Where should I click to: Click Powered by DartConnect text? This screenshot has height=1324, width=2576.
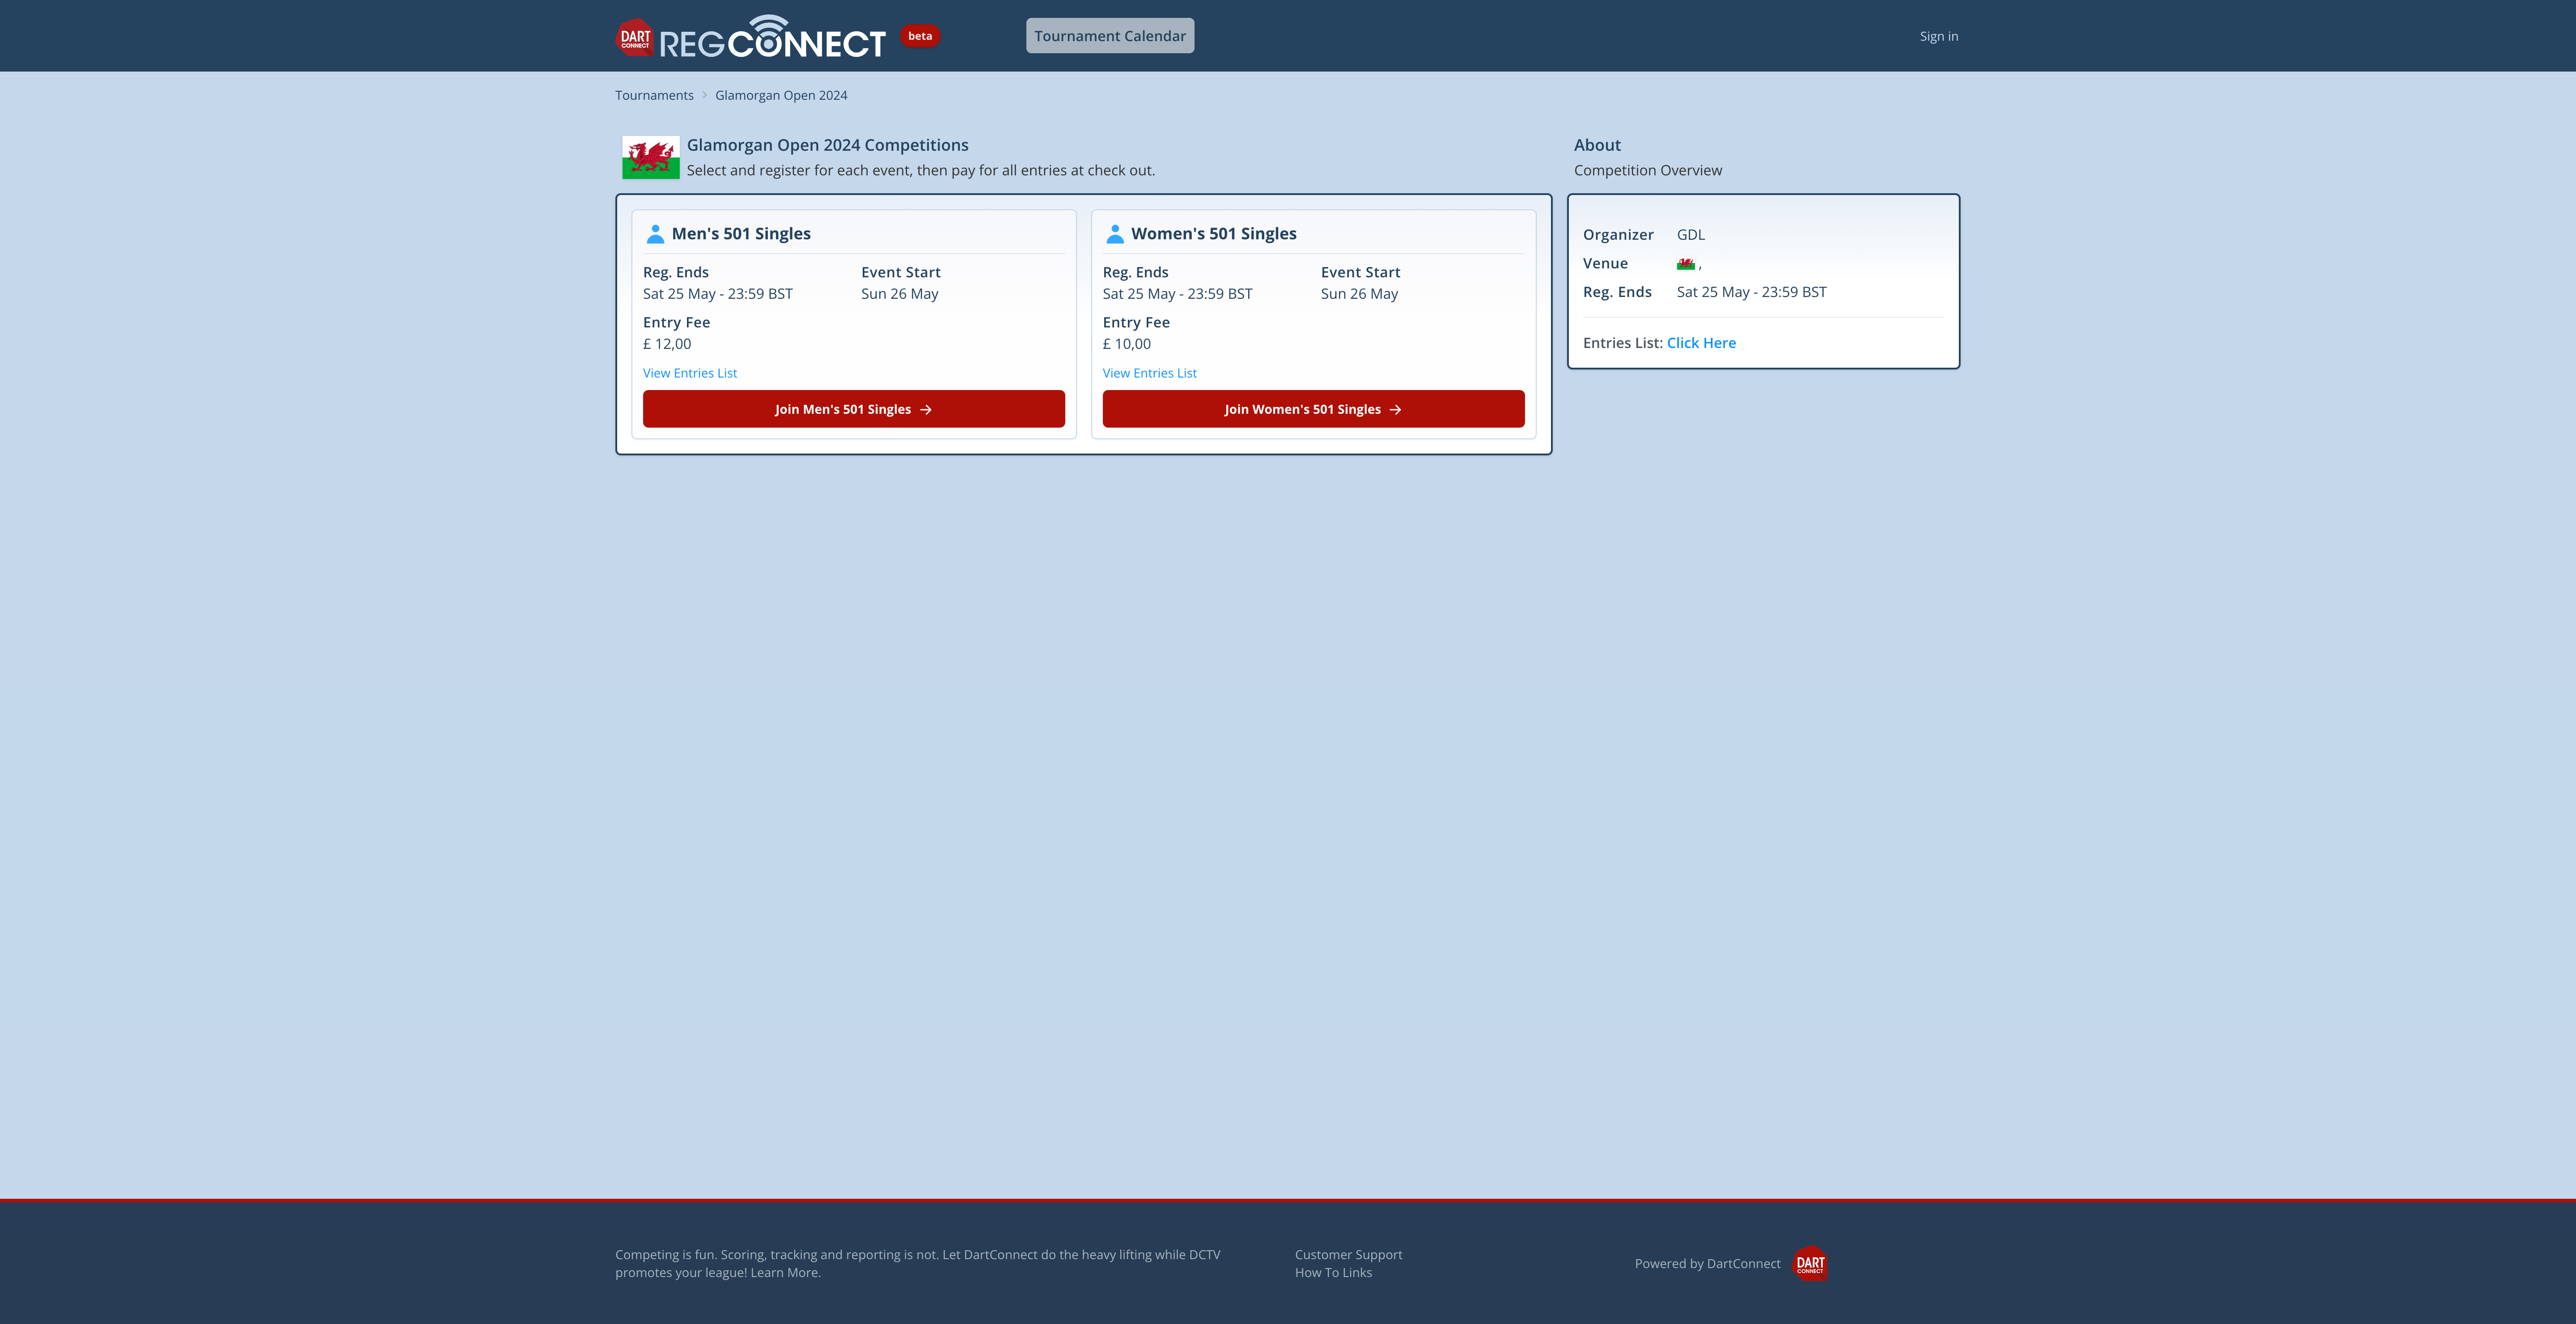pos(1708,1264)
